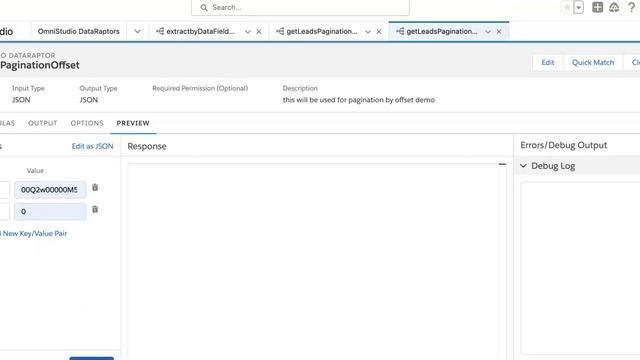640x360 pixels.
Task: Collapse the Debug Log section
Action: (x=523, y=166)
